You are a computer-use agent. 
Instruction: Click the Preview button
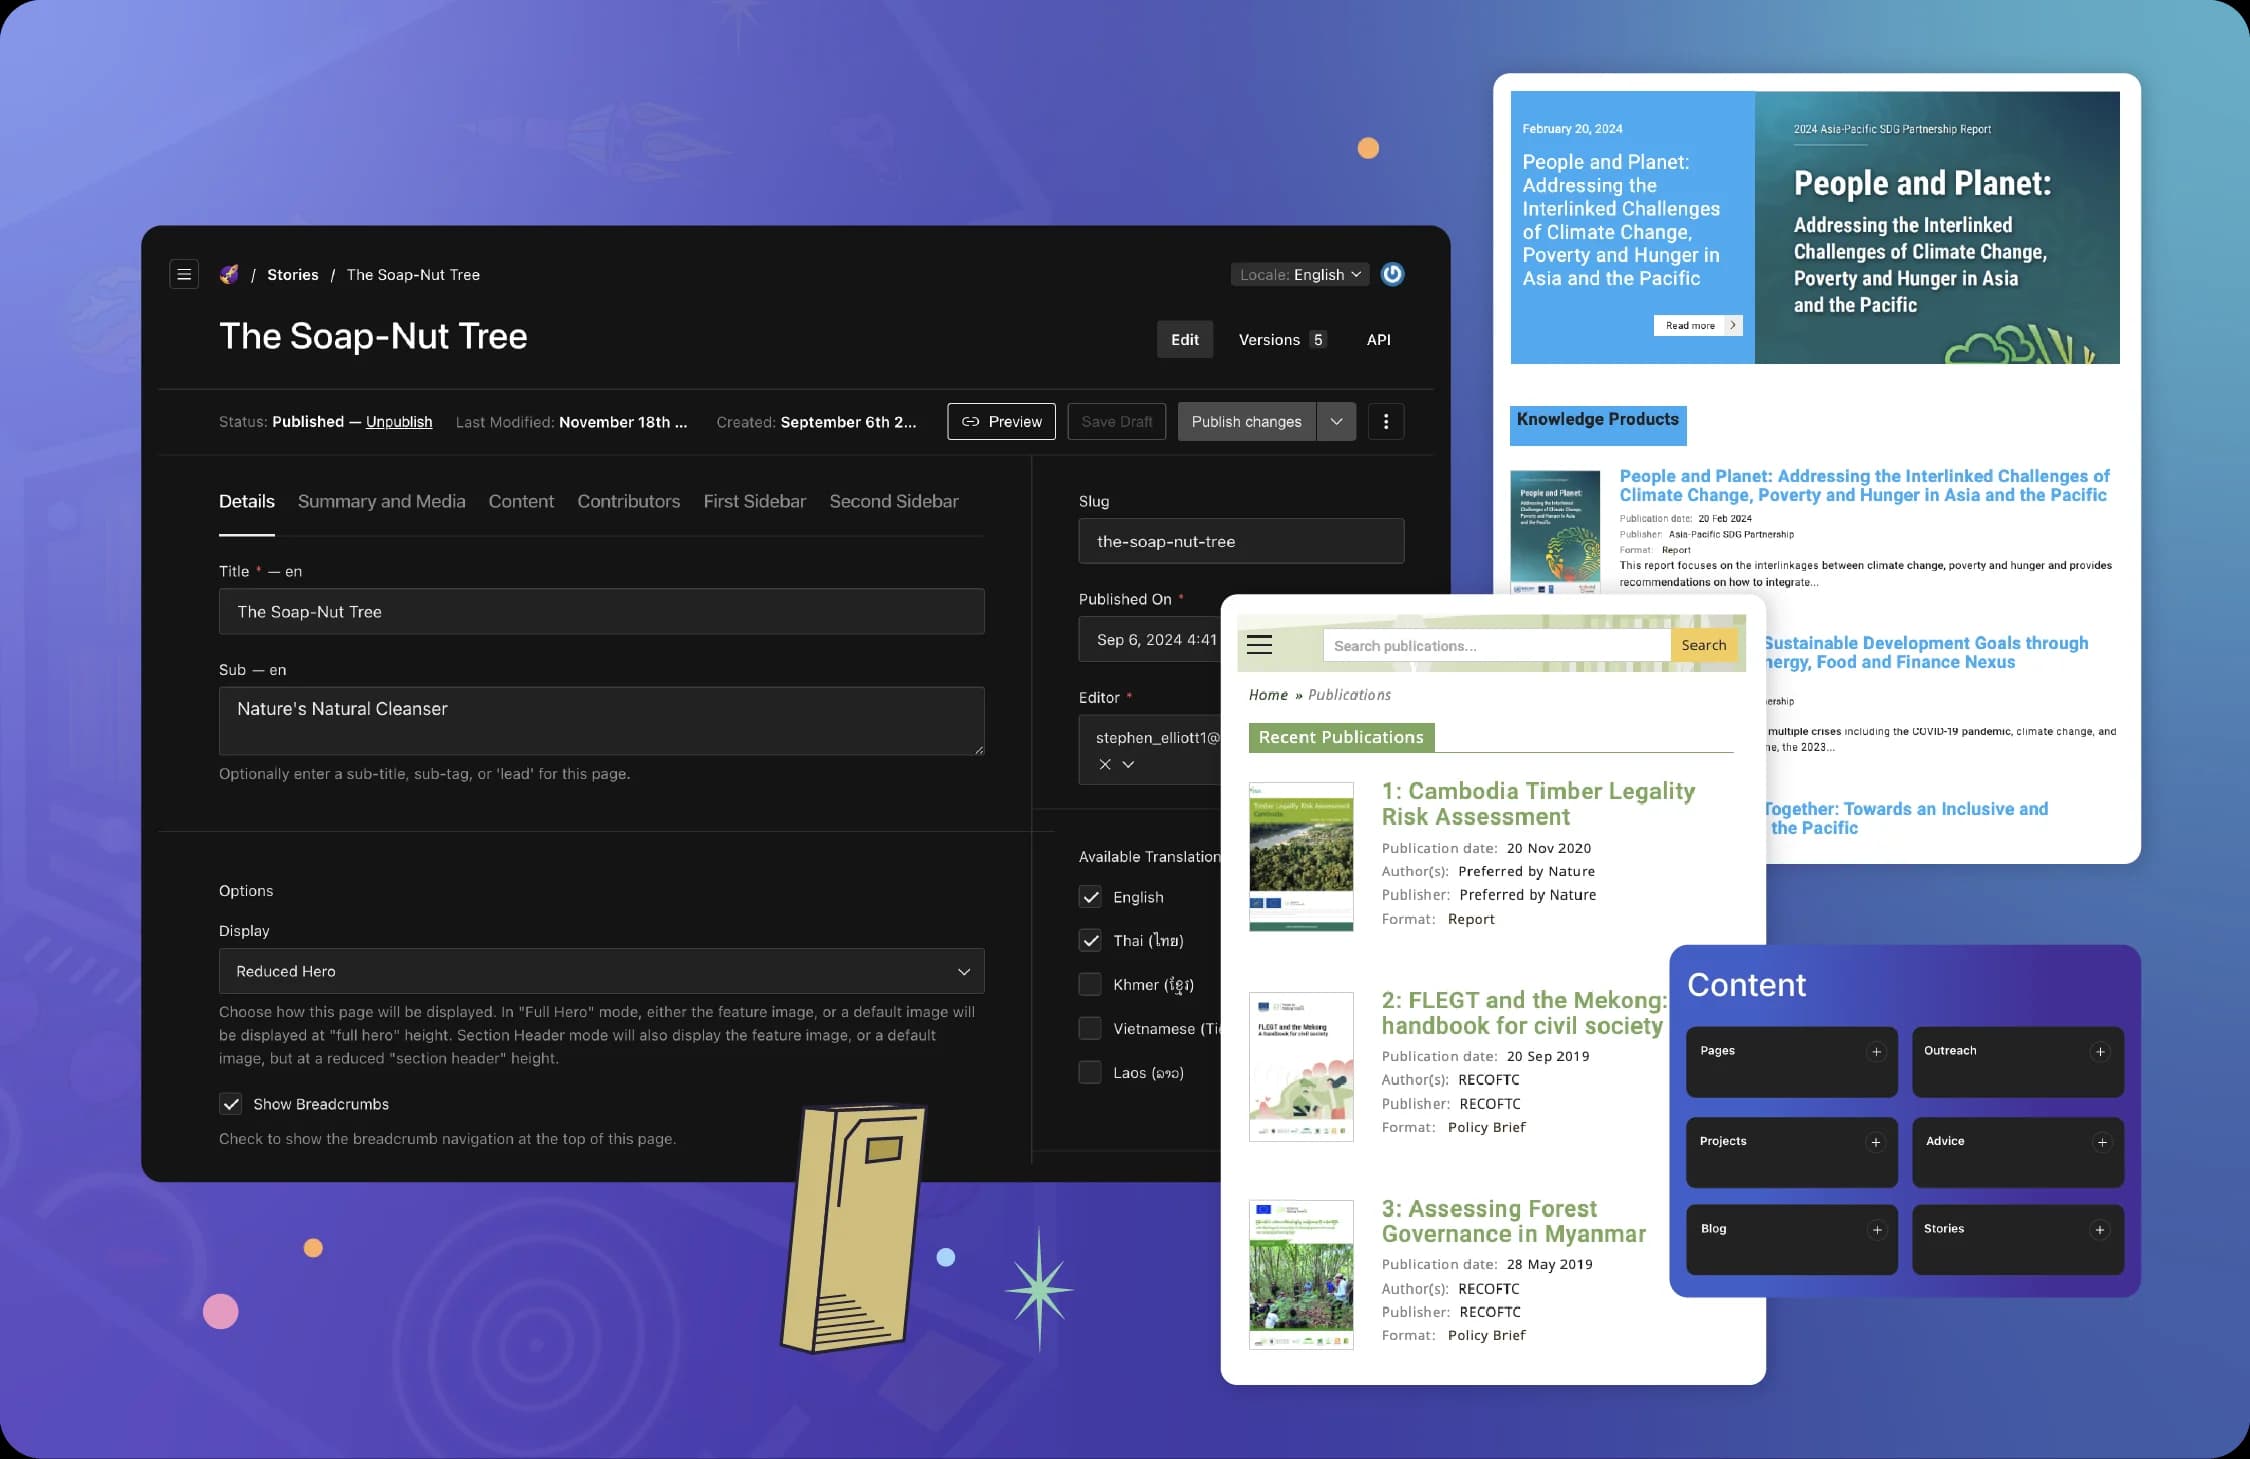1001,422
